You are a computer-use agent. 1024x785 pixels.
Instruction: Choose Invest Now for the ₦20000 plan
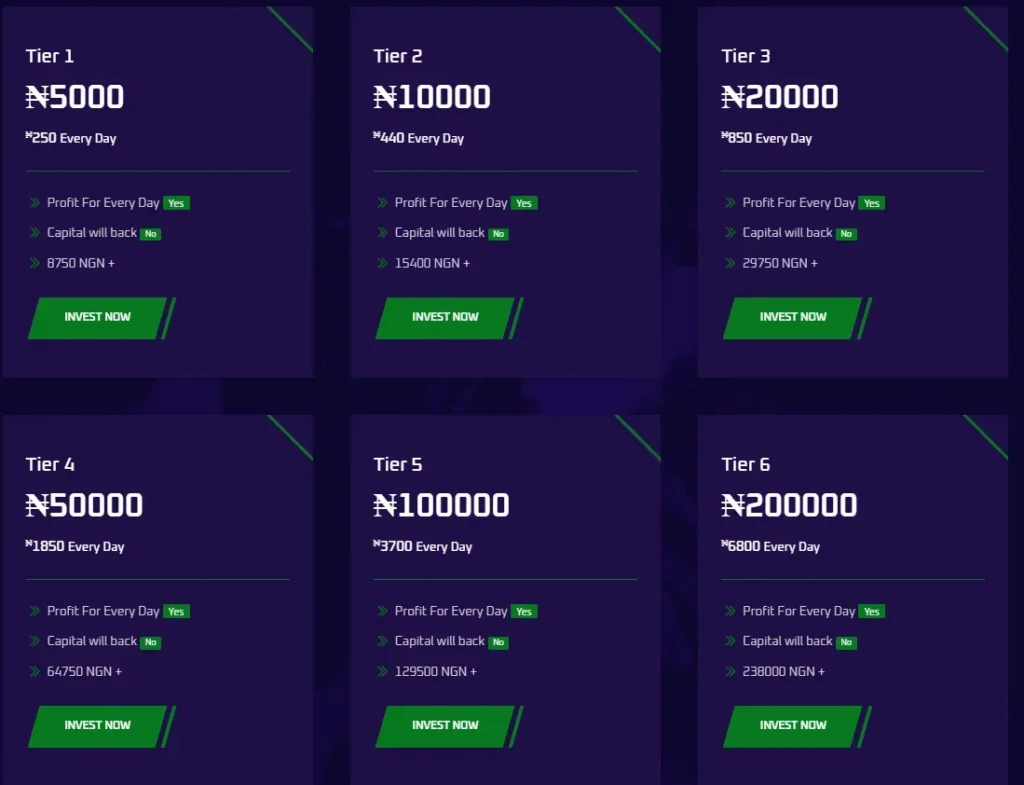793,317
